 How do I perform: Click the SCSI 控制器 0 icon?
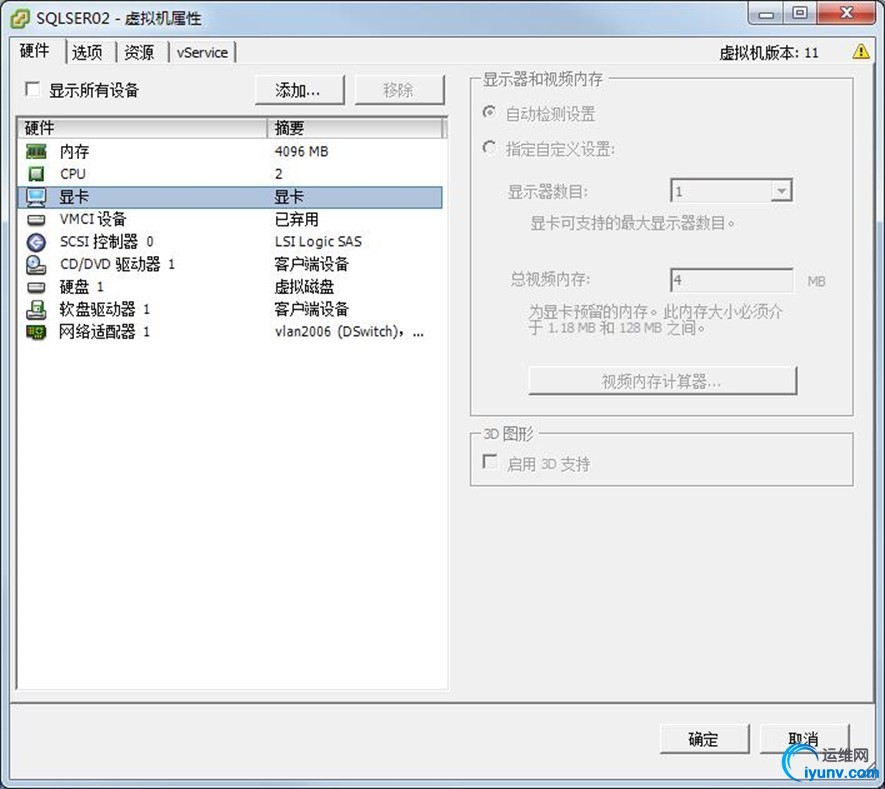tap(36, 242)
